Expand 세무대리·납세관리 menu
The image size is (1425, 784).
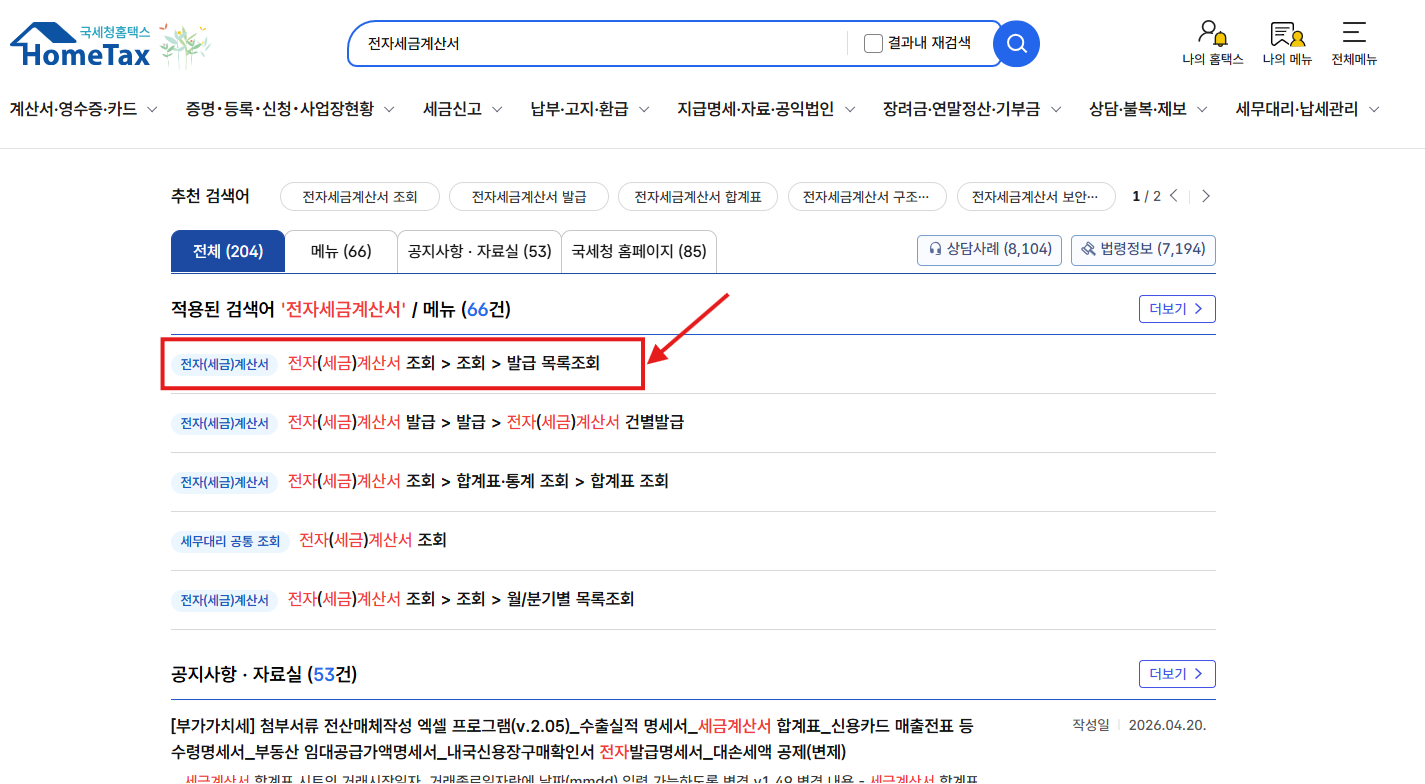tap(1308, 109)
